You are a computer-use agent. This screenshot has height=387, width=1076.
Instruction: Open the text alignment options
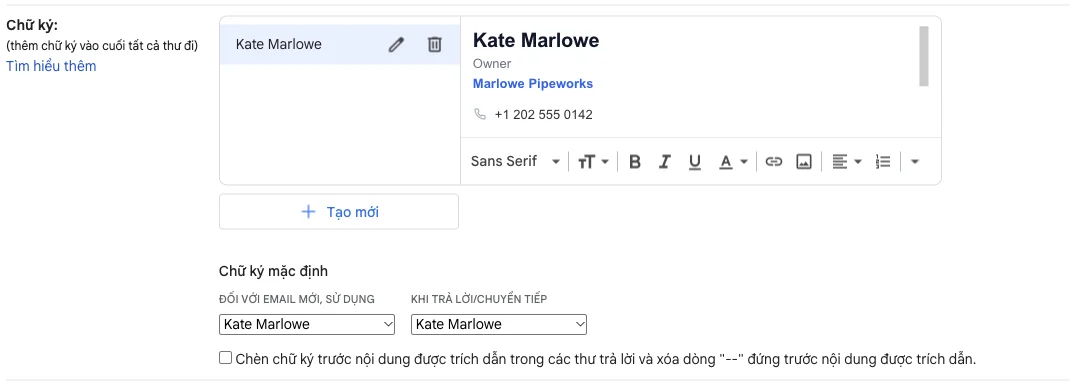[846, 162]
